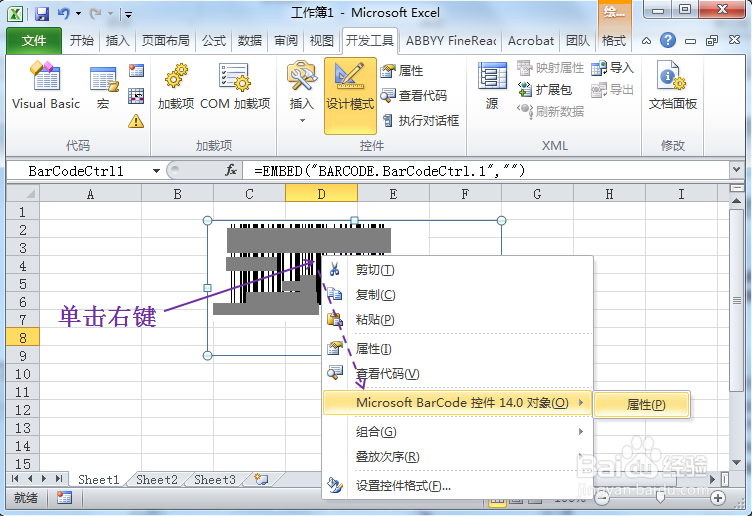This screenshot has height=516, width=752.
Task: Click XML 导入 import button
Action: pos(612,68)
